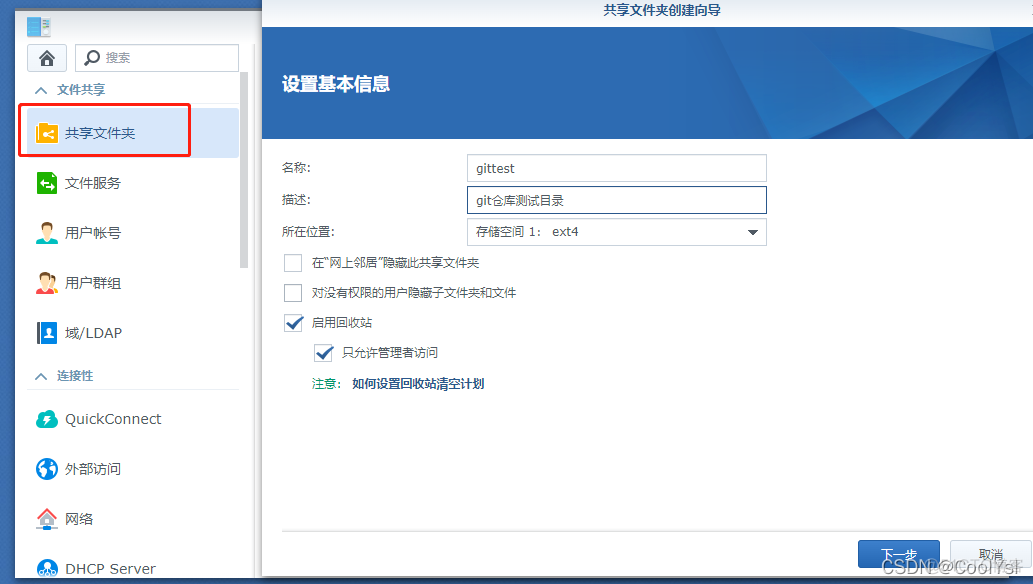Enable hiding folder in 网上邻居
This screenshot has width=1033, height=584.
tap(294, 263)
